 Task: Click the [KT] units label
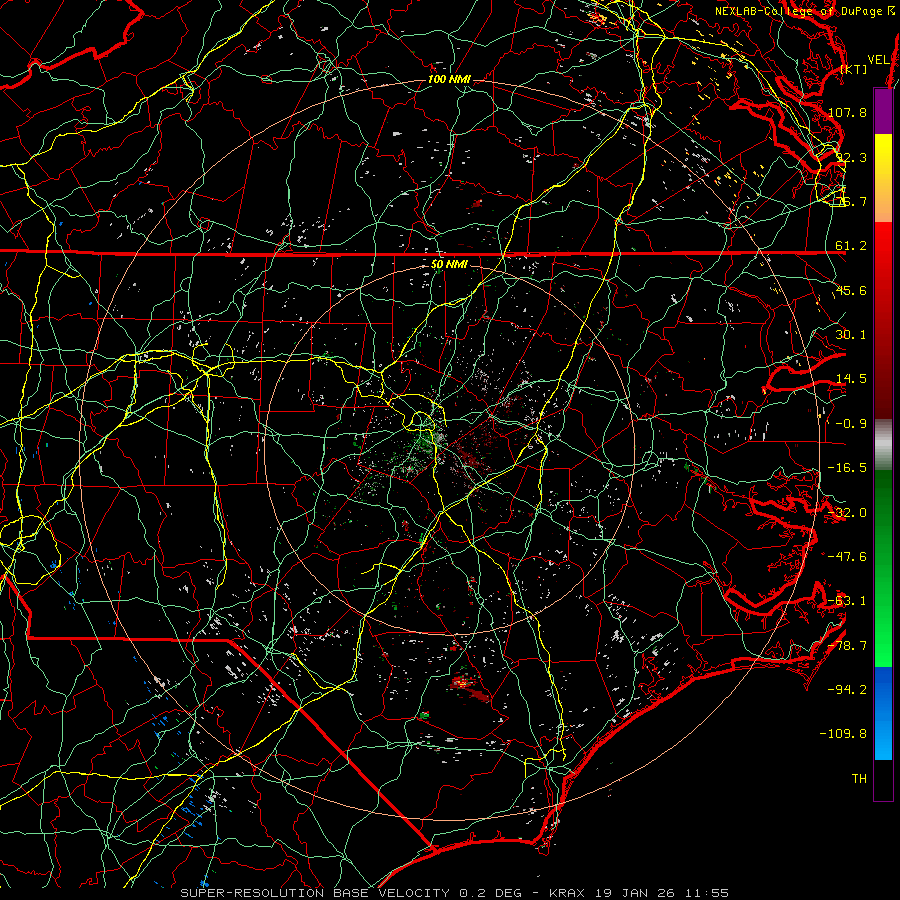point(854,69)
